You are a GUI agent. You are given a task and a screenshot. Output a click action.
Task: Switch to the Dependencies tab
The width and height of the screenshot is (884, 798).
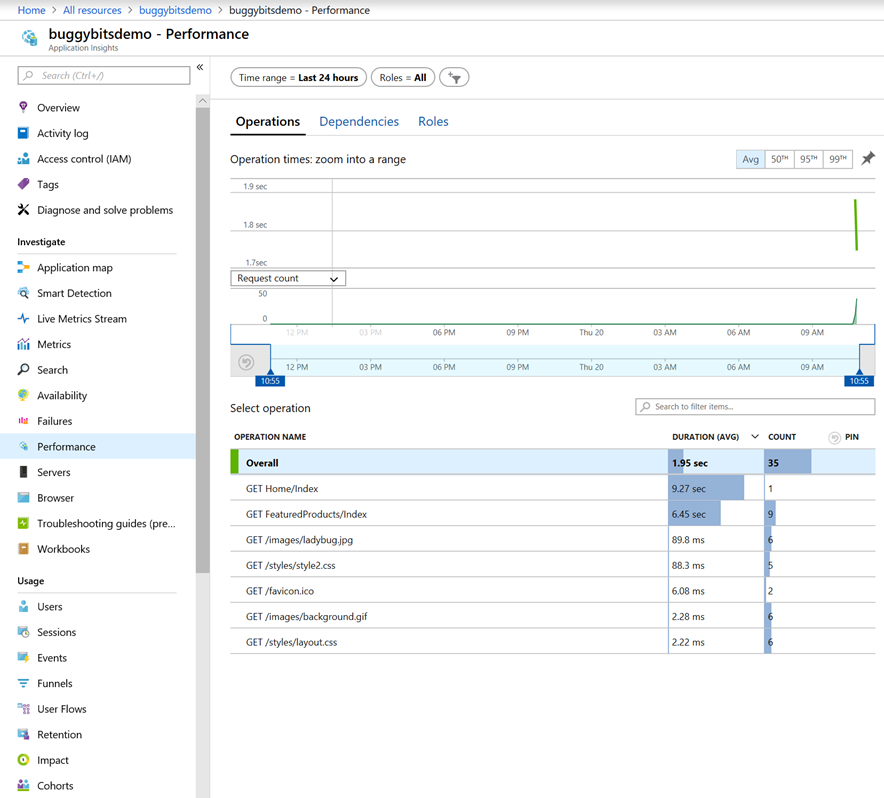[x=359, y=122]
